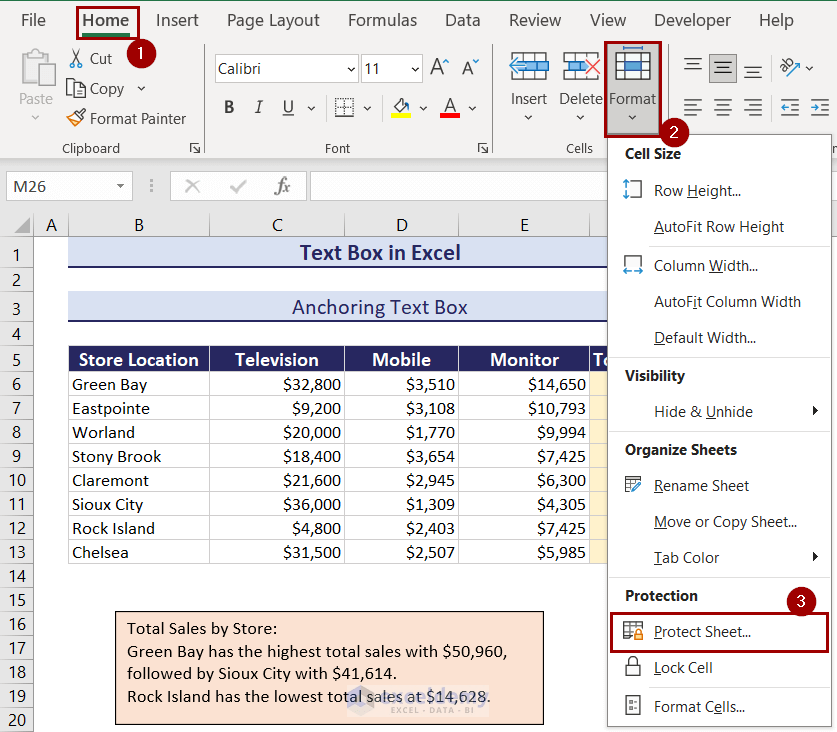Open the Fill Color dropdown arrow
This screenshot has height=732, width=837.
(x=421, y=107)
